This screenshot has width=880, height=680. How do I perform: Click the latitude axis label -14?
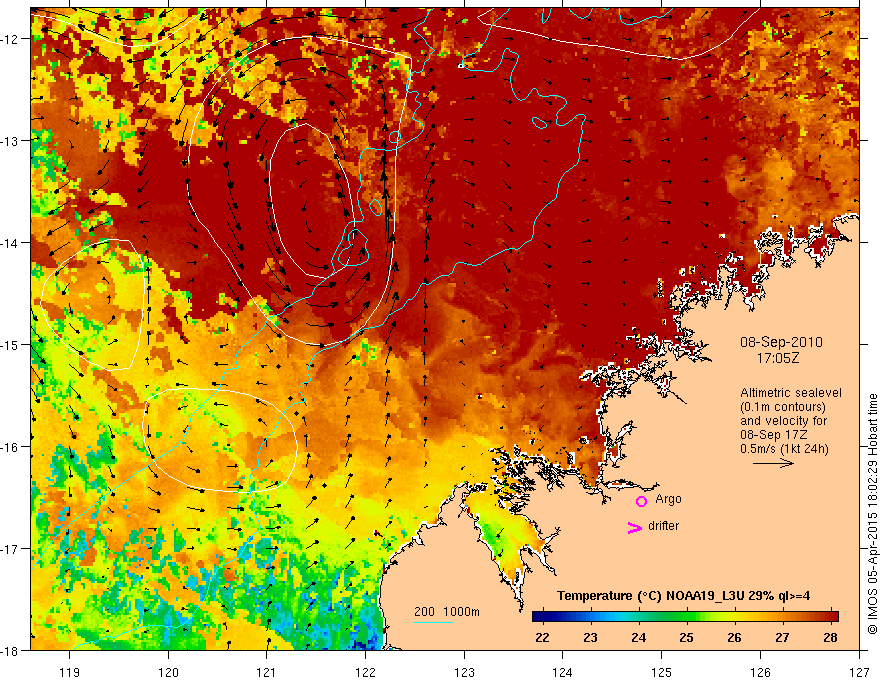pos(11,243)
